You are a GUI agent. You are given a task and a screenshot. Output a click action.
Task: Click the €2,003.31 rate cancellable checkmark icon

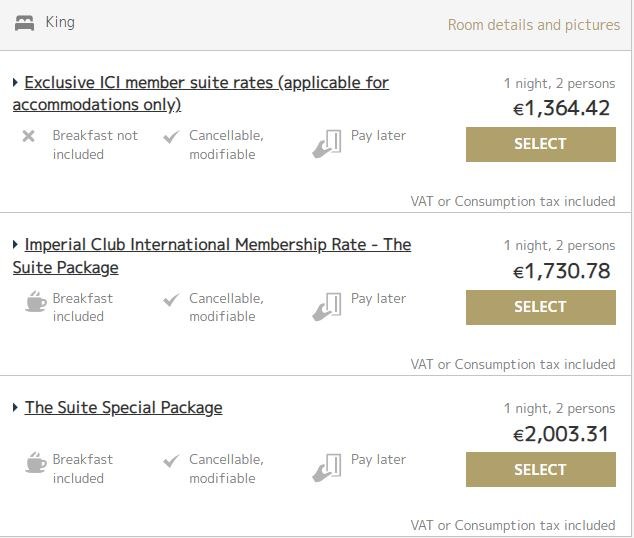pyautogui.click(x=171, y=461)
